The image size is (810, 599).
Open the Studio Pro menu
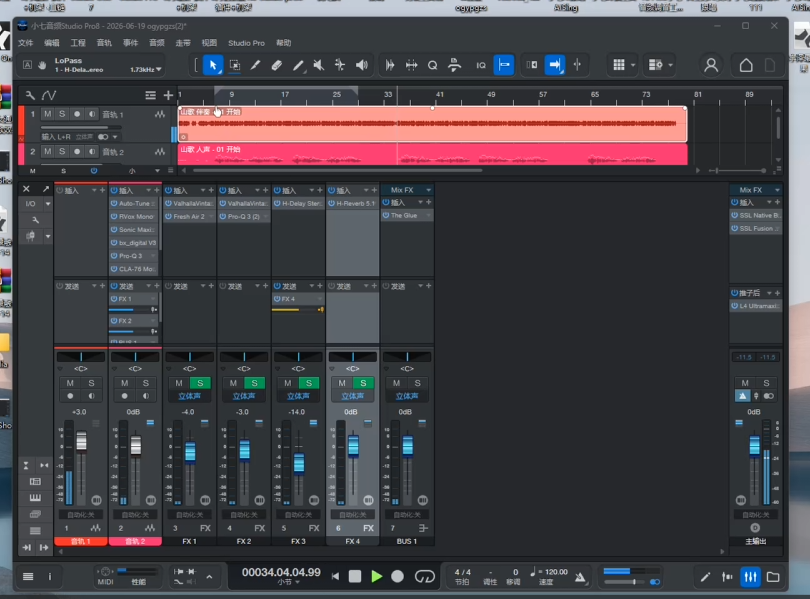click(x=246, y=43)
